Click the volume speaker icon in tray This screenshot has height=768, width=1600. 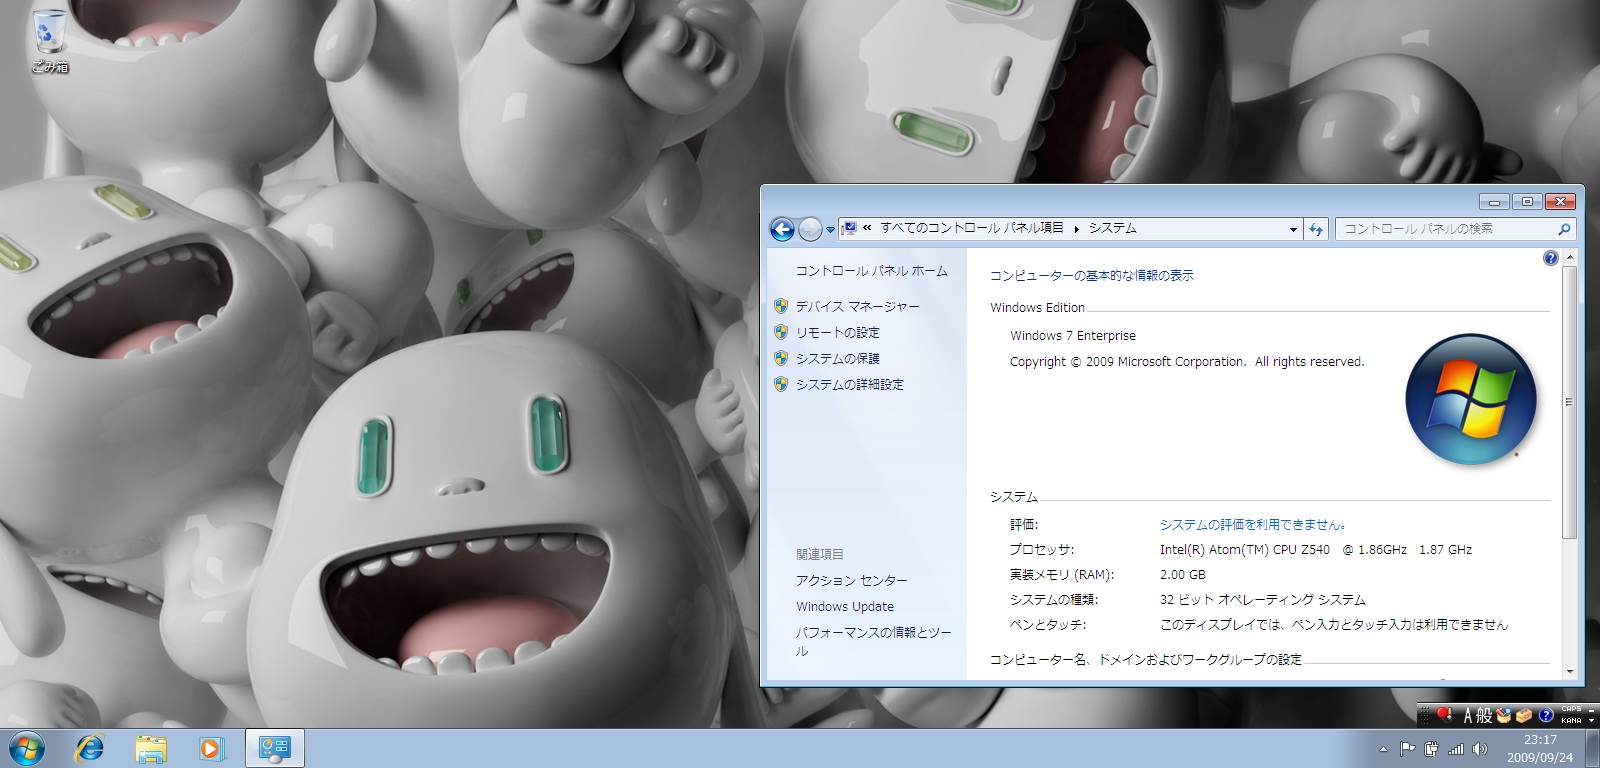point(1480,749)
